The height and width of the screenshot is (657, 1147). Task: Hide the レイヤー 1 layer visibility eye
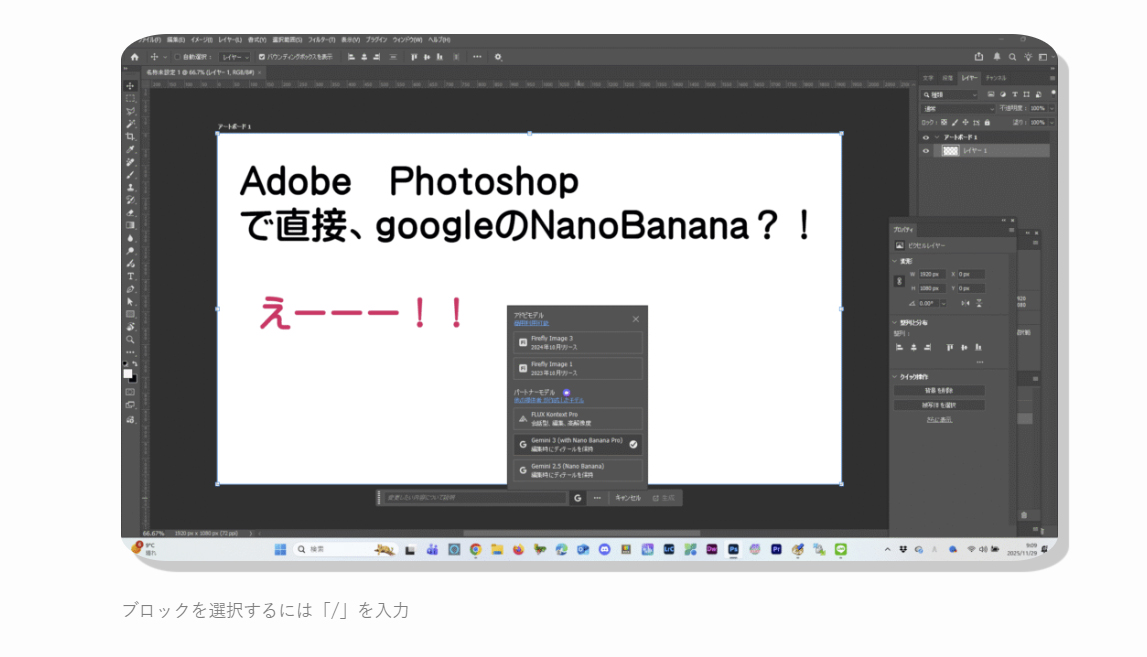[926, 151]
